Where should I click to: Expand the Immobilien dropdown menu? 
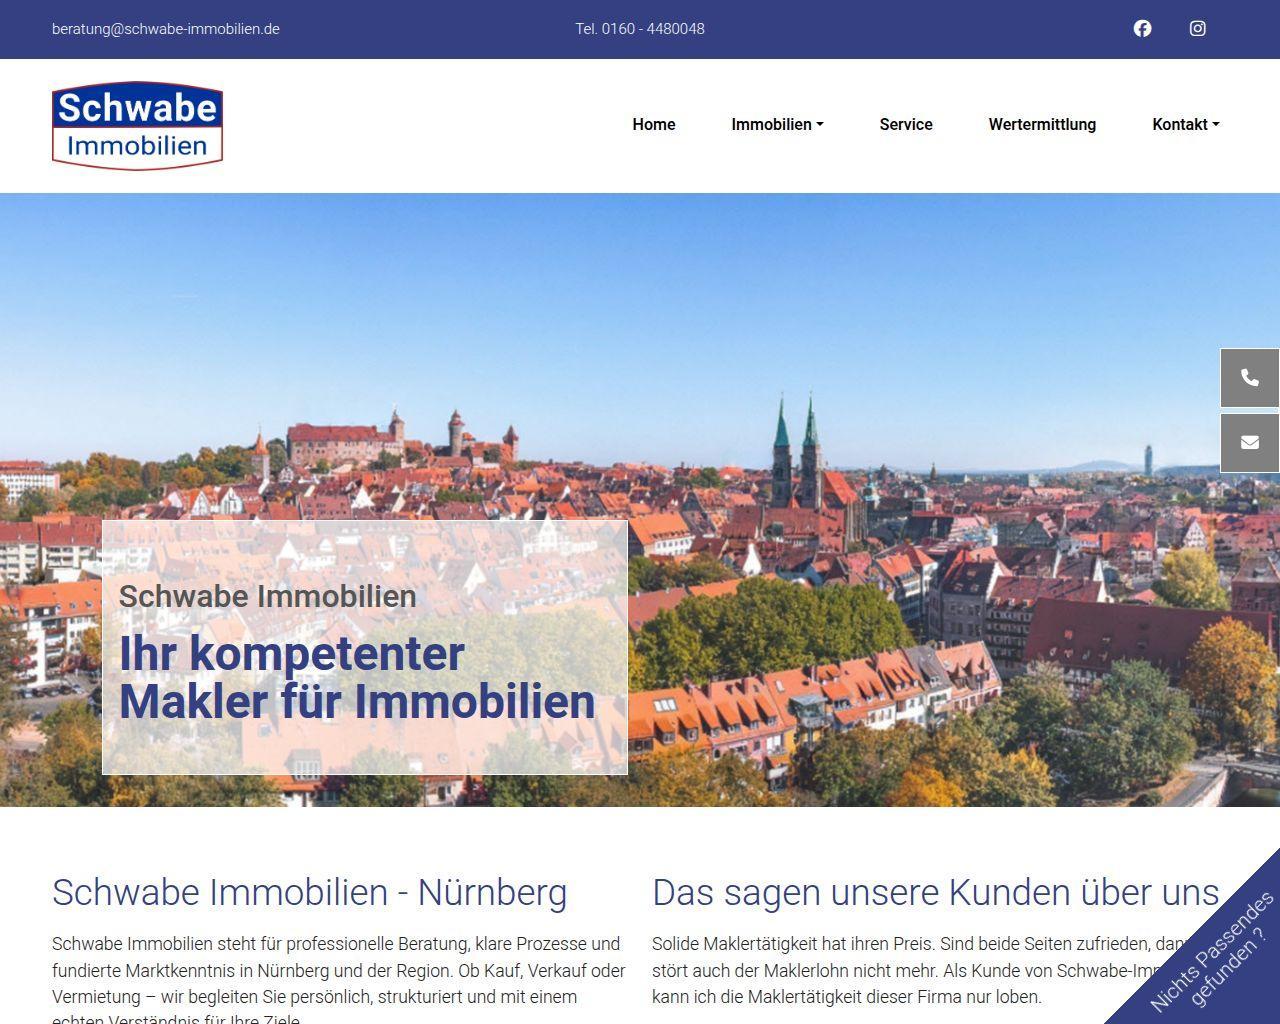point(777,124)
